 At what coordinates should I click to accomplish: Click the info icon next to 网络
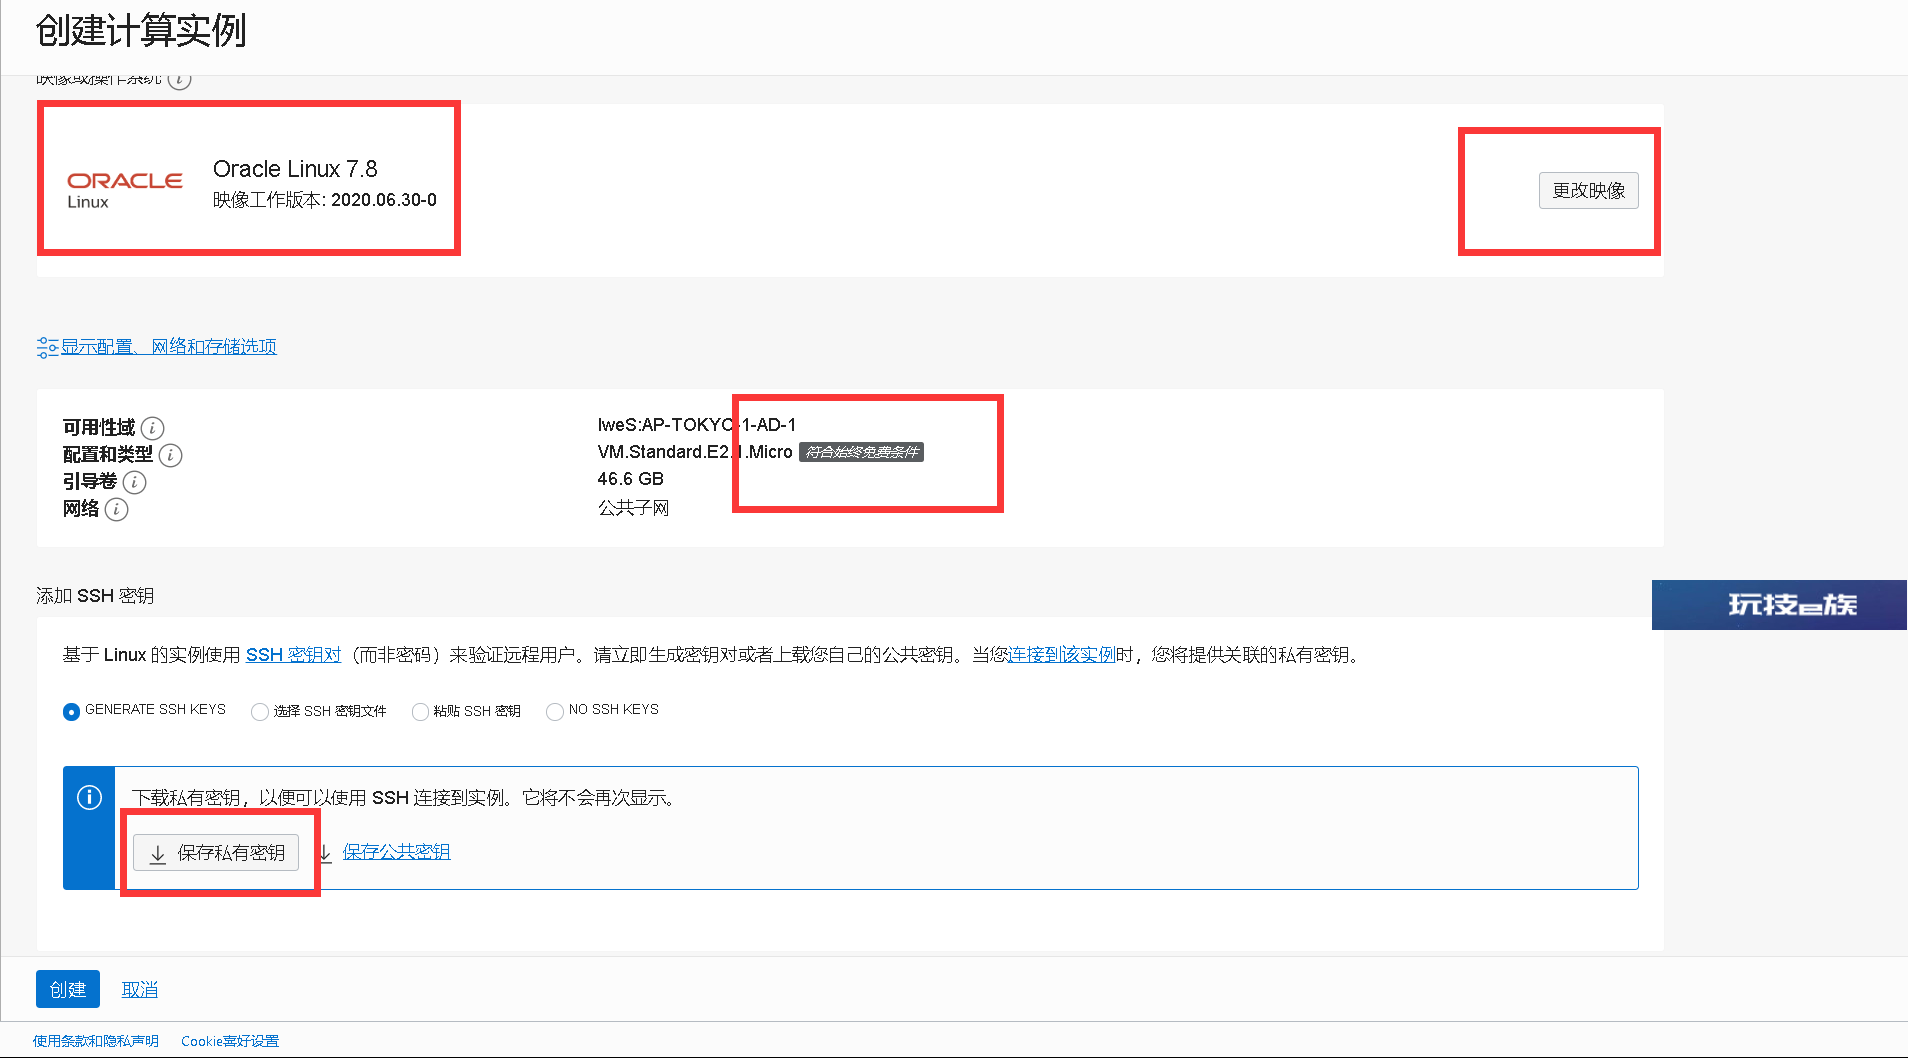click(116, 509)
